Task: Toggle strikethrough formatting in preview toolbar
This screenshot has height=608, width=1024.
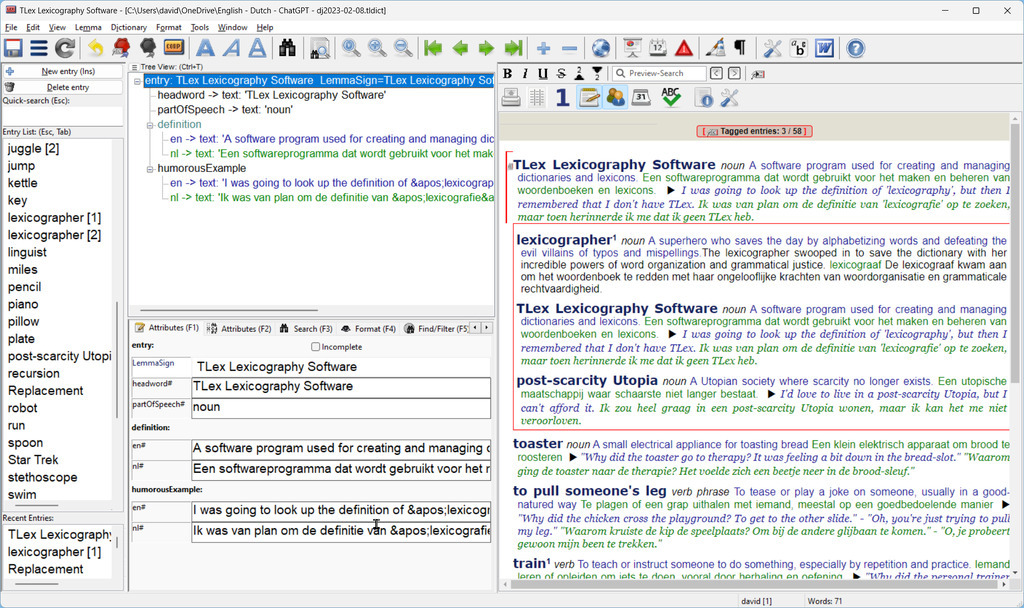Action: click(561, 74)
